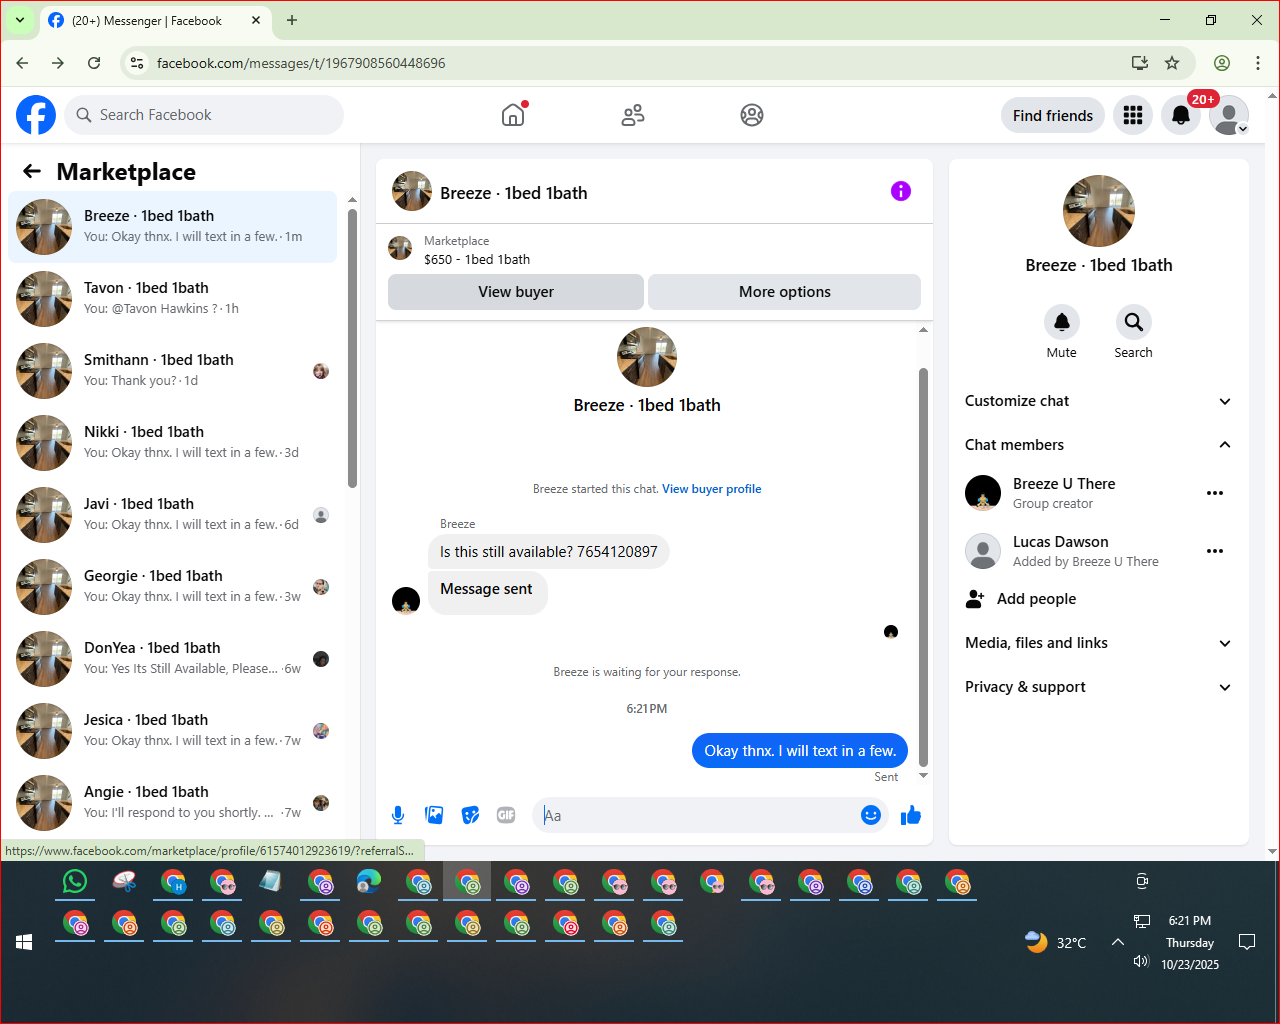Go back one page in the browser

coord(22,63)
